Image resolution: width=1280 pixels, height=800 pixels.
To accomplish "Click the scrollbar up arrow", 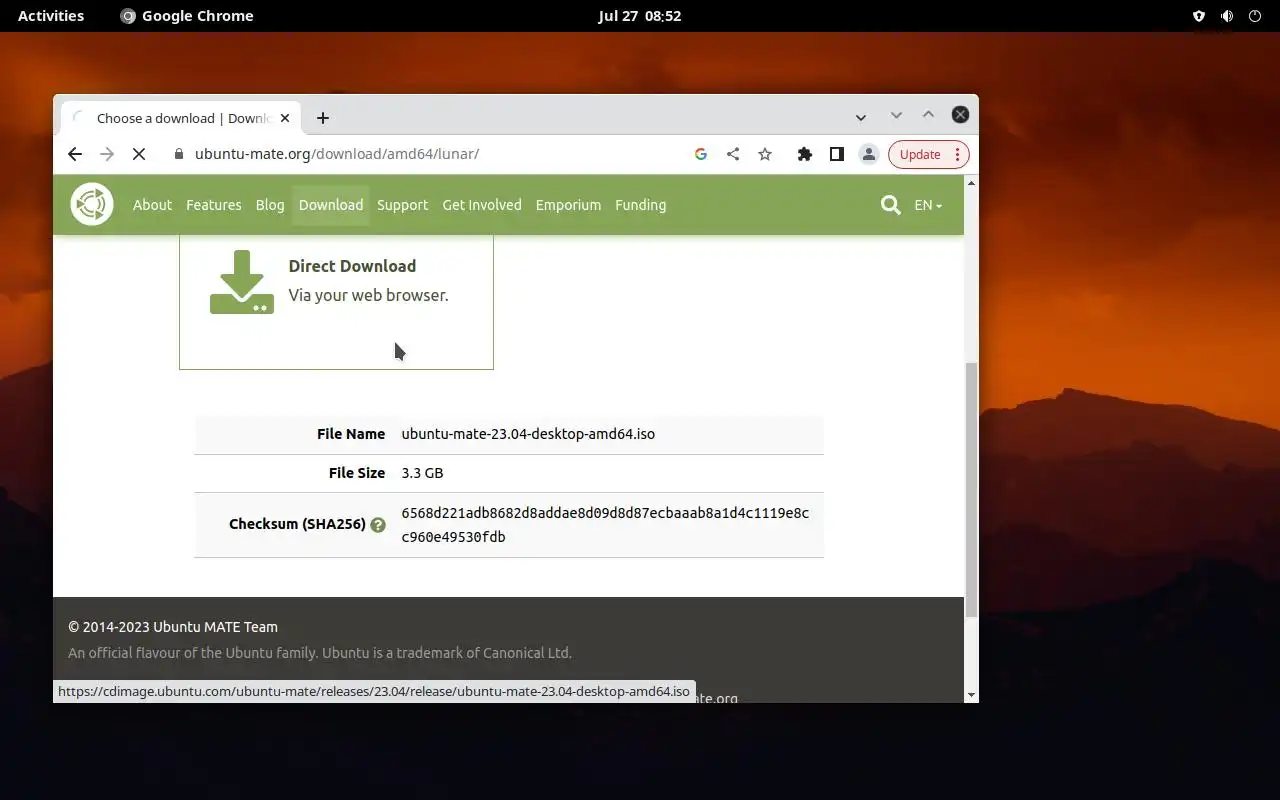I will [x=971, y=182].
